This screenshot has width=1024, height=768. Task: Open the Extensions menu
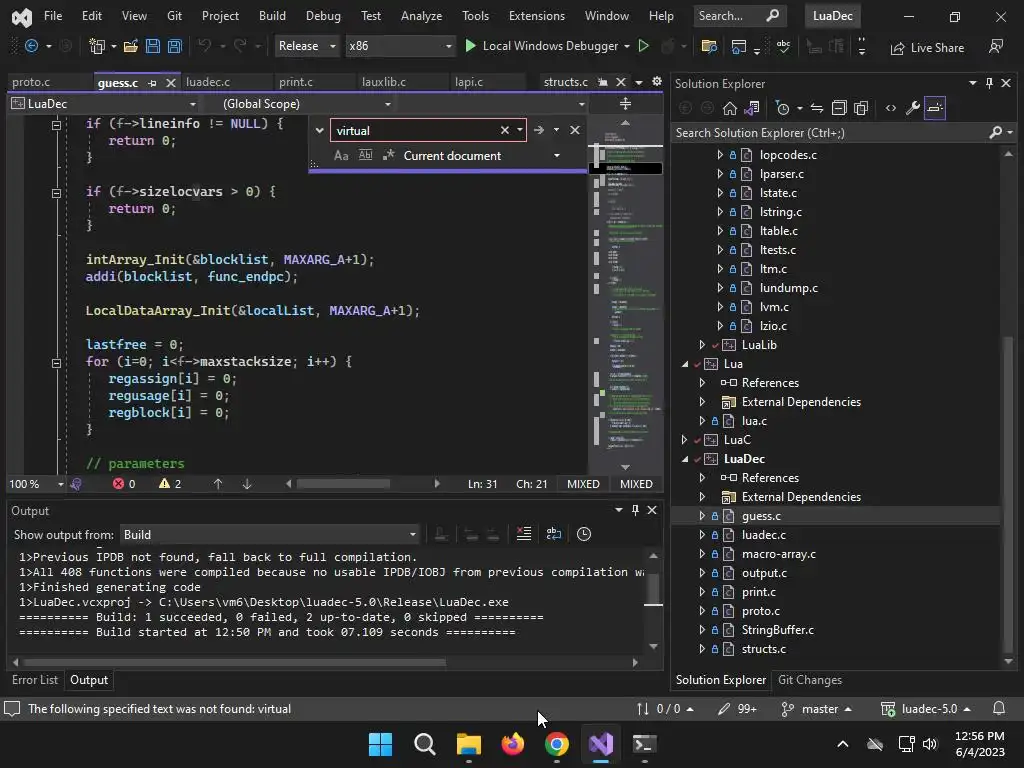(537, 16)
